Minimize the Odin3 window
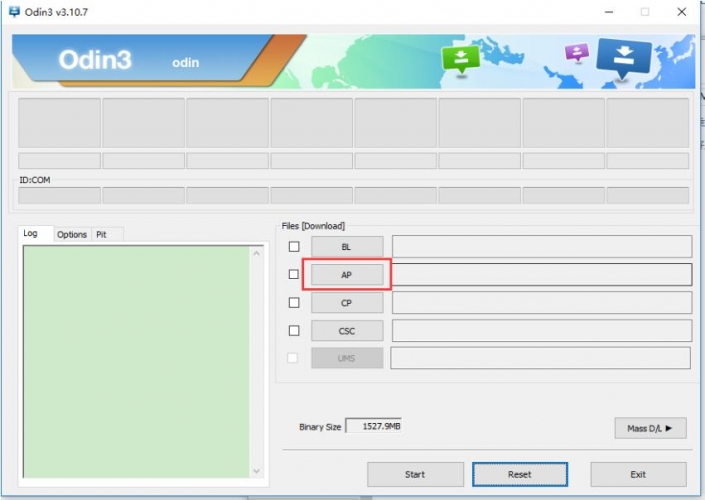Viewport: 705px width, 500px height. [609, 12]
